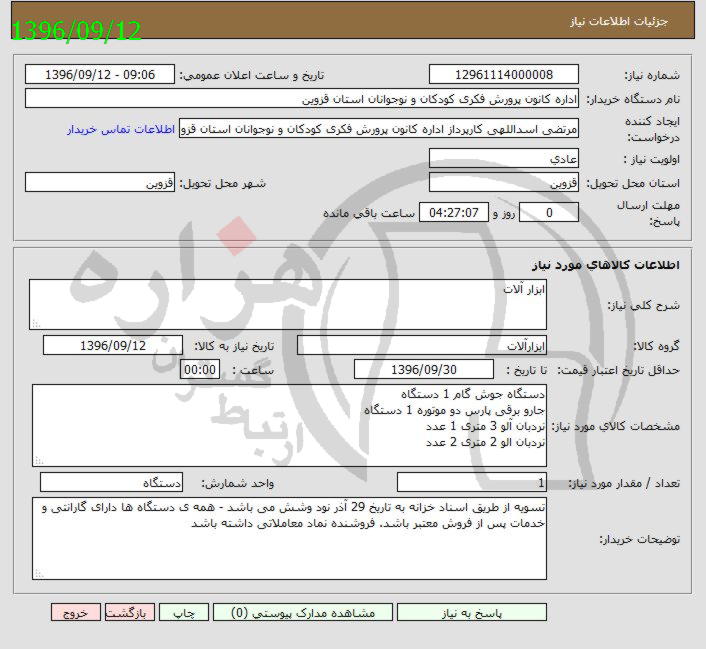The image size is (706, 649).
Task: Click the شرح کلی نیاز text area
Action: [288, 304]
